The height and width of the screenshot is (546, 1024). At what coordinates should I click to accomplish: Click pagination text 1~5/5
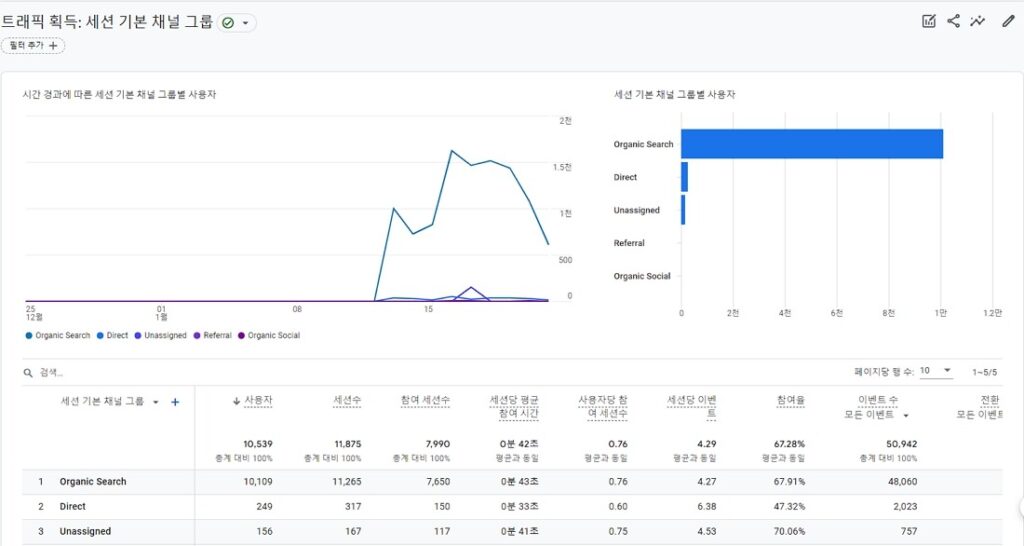coord(984,372)
